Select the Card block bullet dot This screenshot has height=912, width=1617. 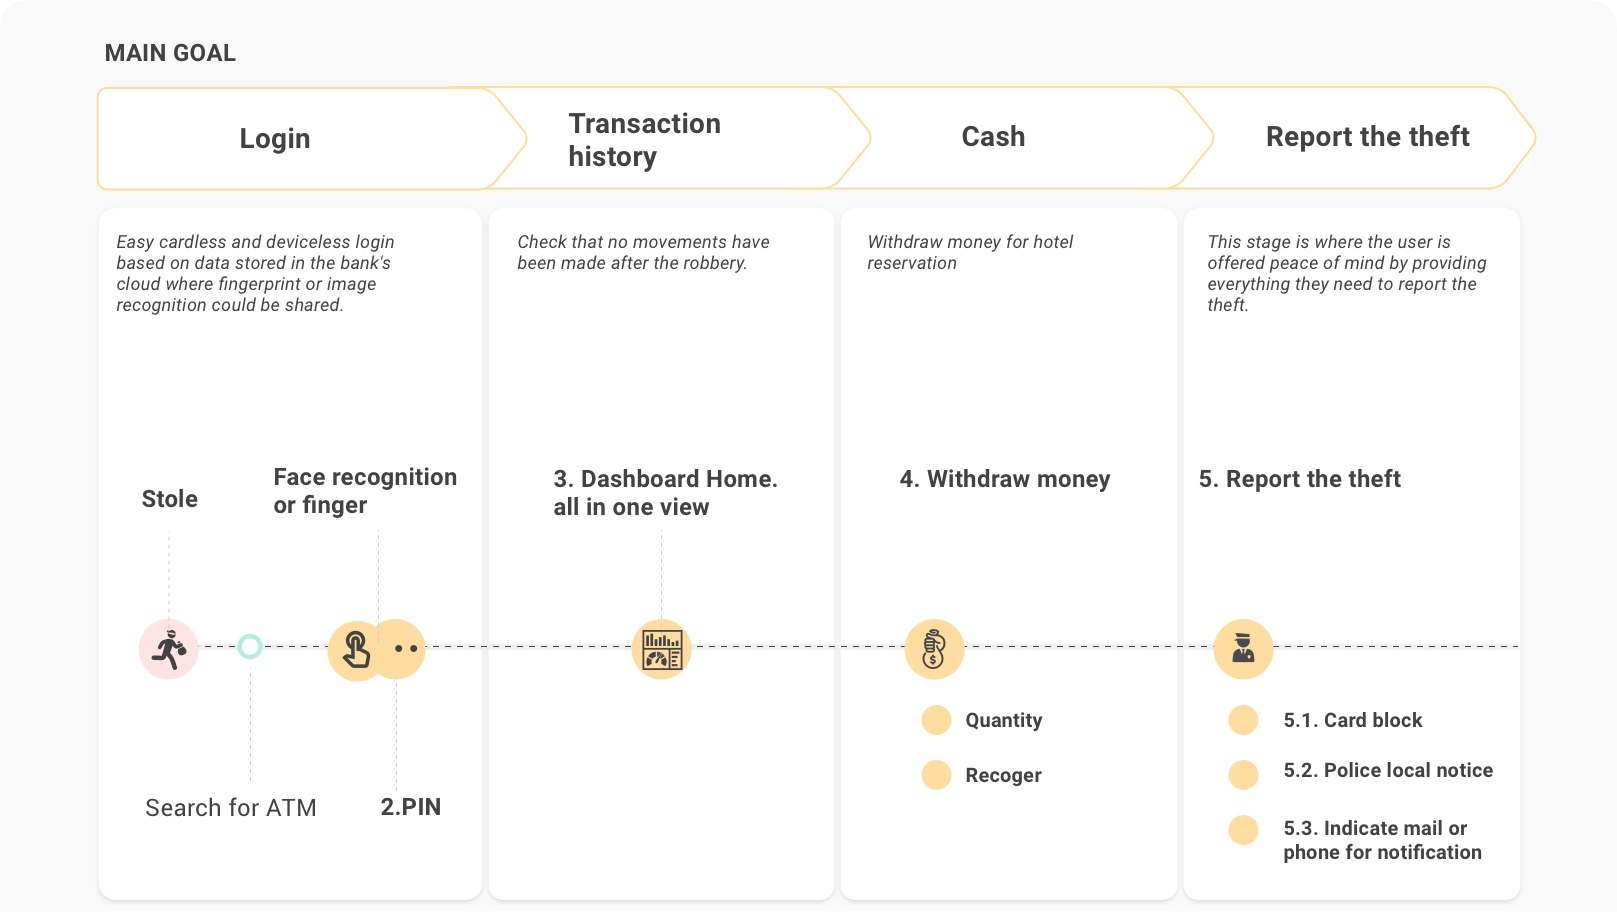pyautogui.click(x=1243, y=720)
